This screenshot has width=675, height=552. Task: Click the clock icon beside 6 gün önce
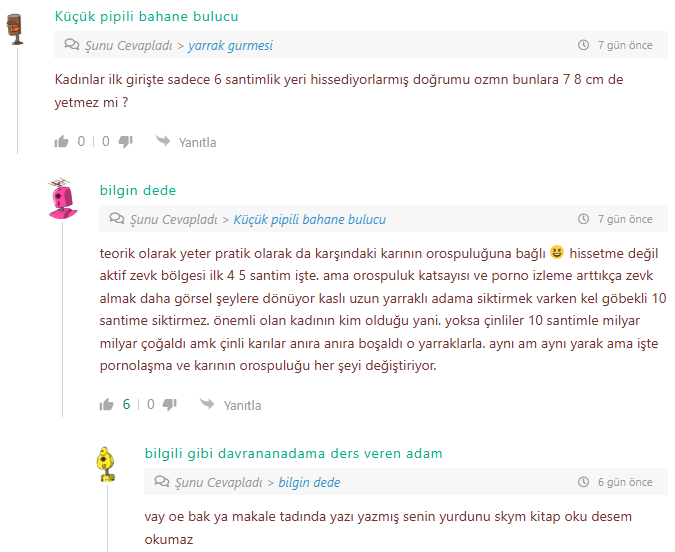[x=583, y=482]
